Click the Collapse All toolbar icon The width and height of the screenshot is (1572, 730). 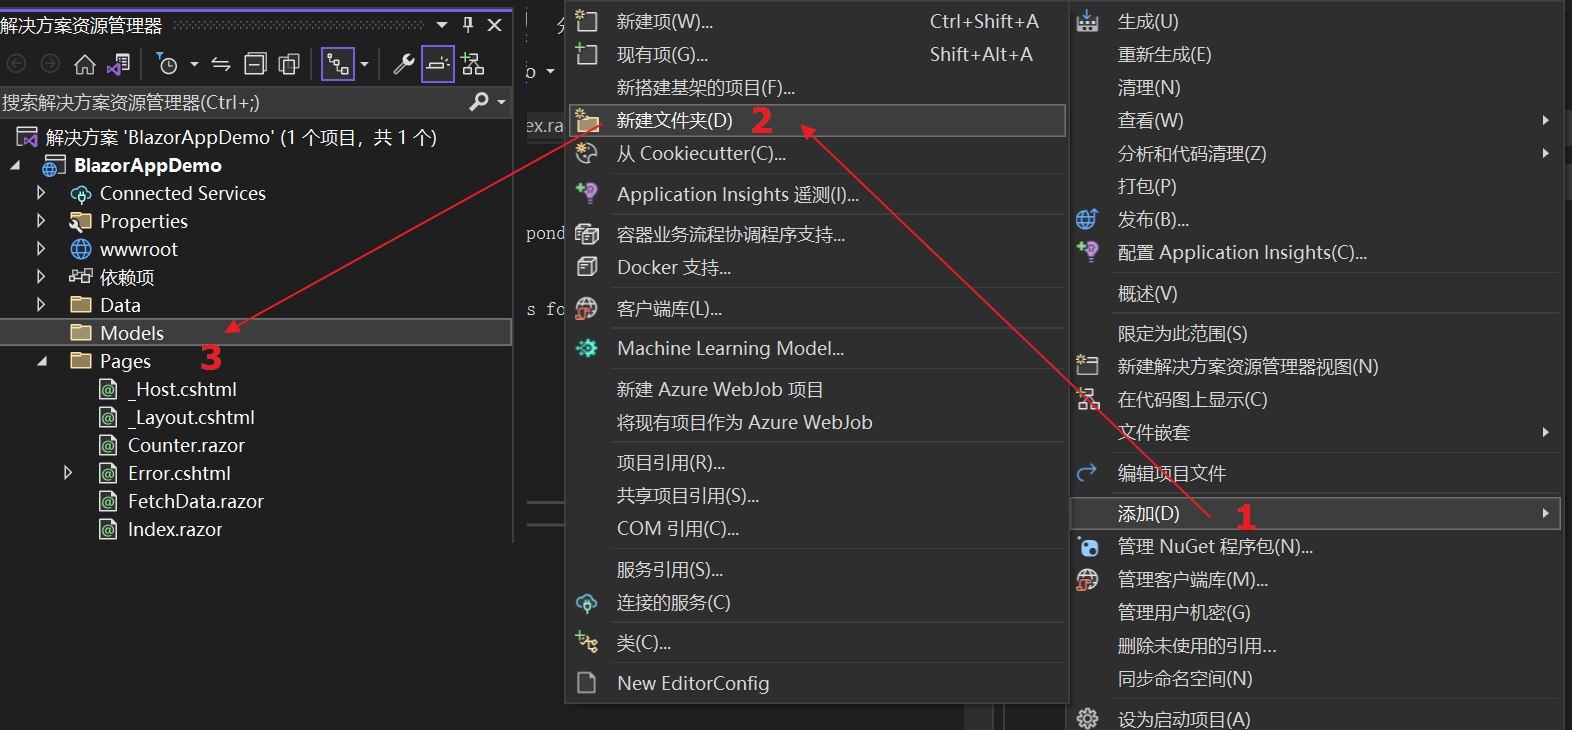click(x=255, y=65)
